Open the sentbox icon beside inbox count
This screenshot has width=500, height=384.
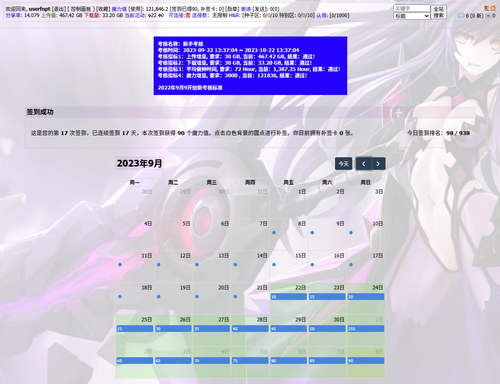[488, 16]
